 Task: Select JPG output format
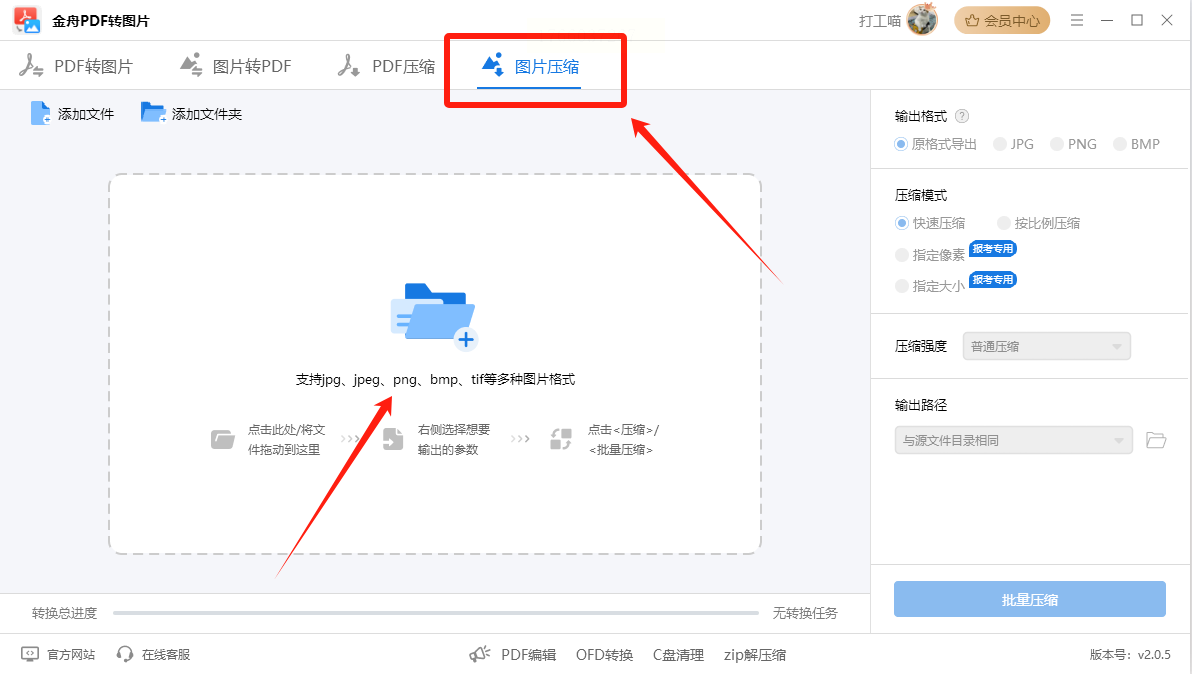pyautogui.click(x=1013, y=144)
